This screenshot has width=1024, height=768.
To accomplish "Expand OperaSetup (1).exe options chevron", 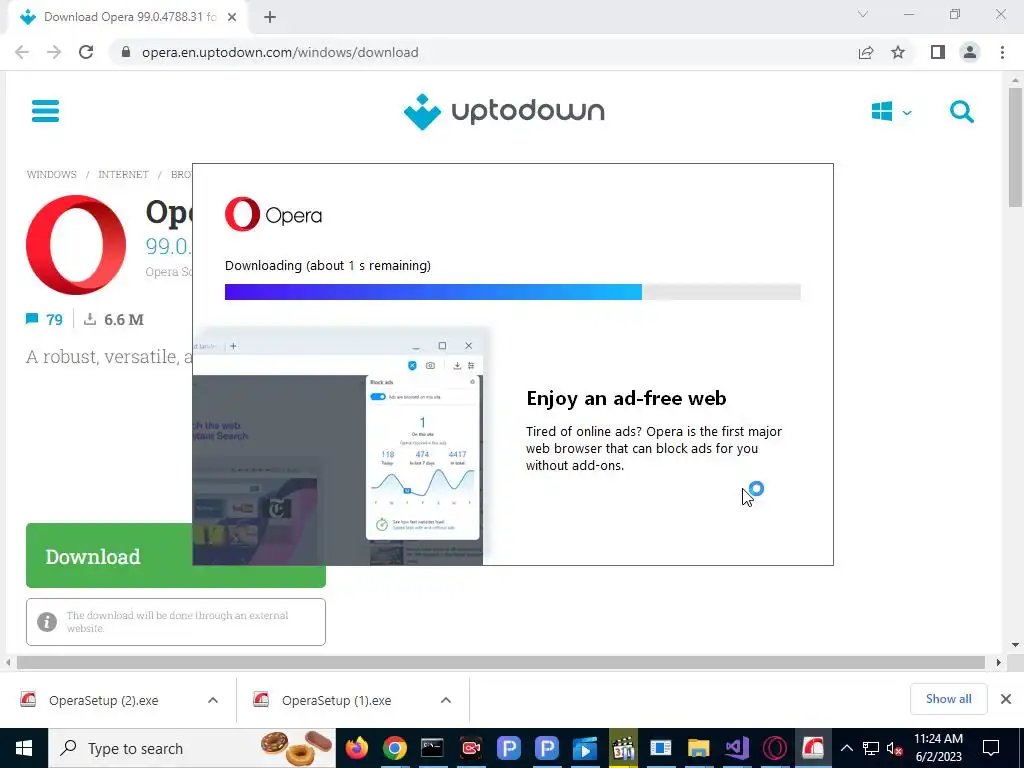I will pyautogui.click(x=446, y=700).
